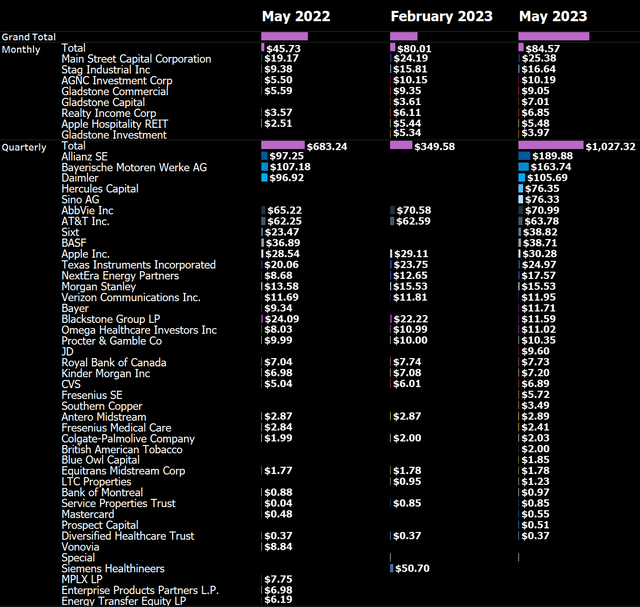Image resolution: width=640 pixels, height=607 pixels.
Task: Click Monthly total value $80.01
Action: (x=414, y=49)
